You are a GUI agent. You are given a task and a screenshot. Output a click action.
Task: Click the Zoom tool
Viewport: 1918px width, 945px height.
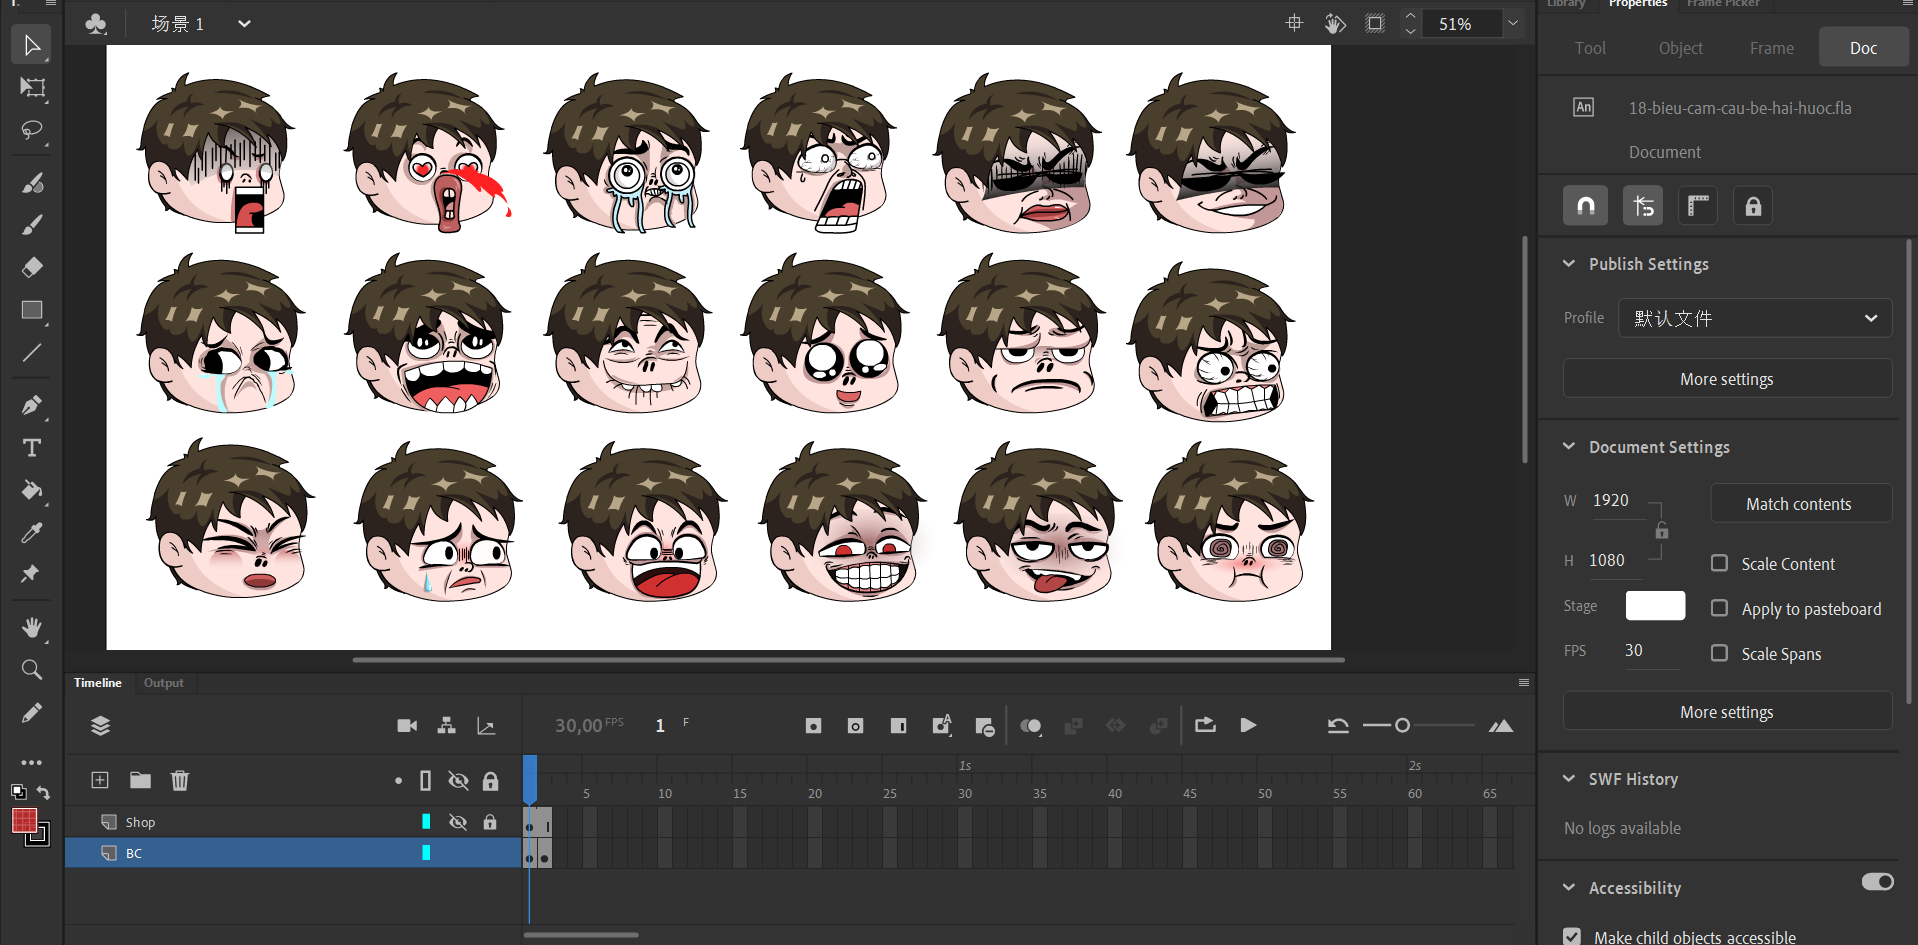click(32, 670)
